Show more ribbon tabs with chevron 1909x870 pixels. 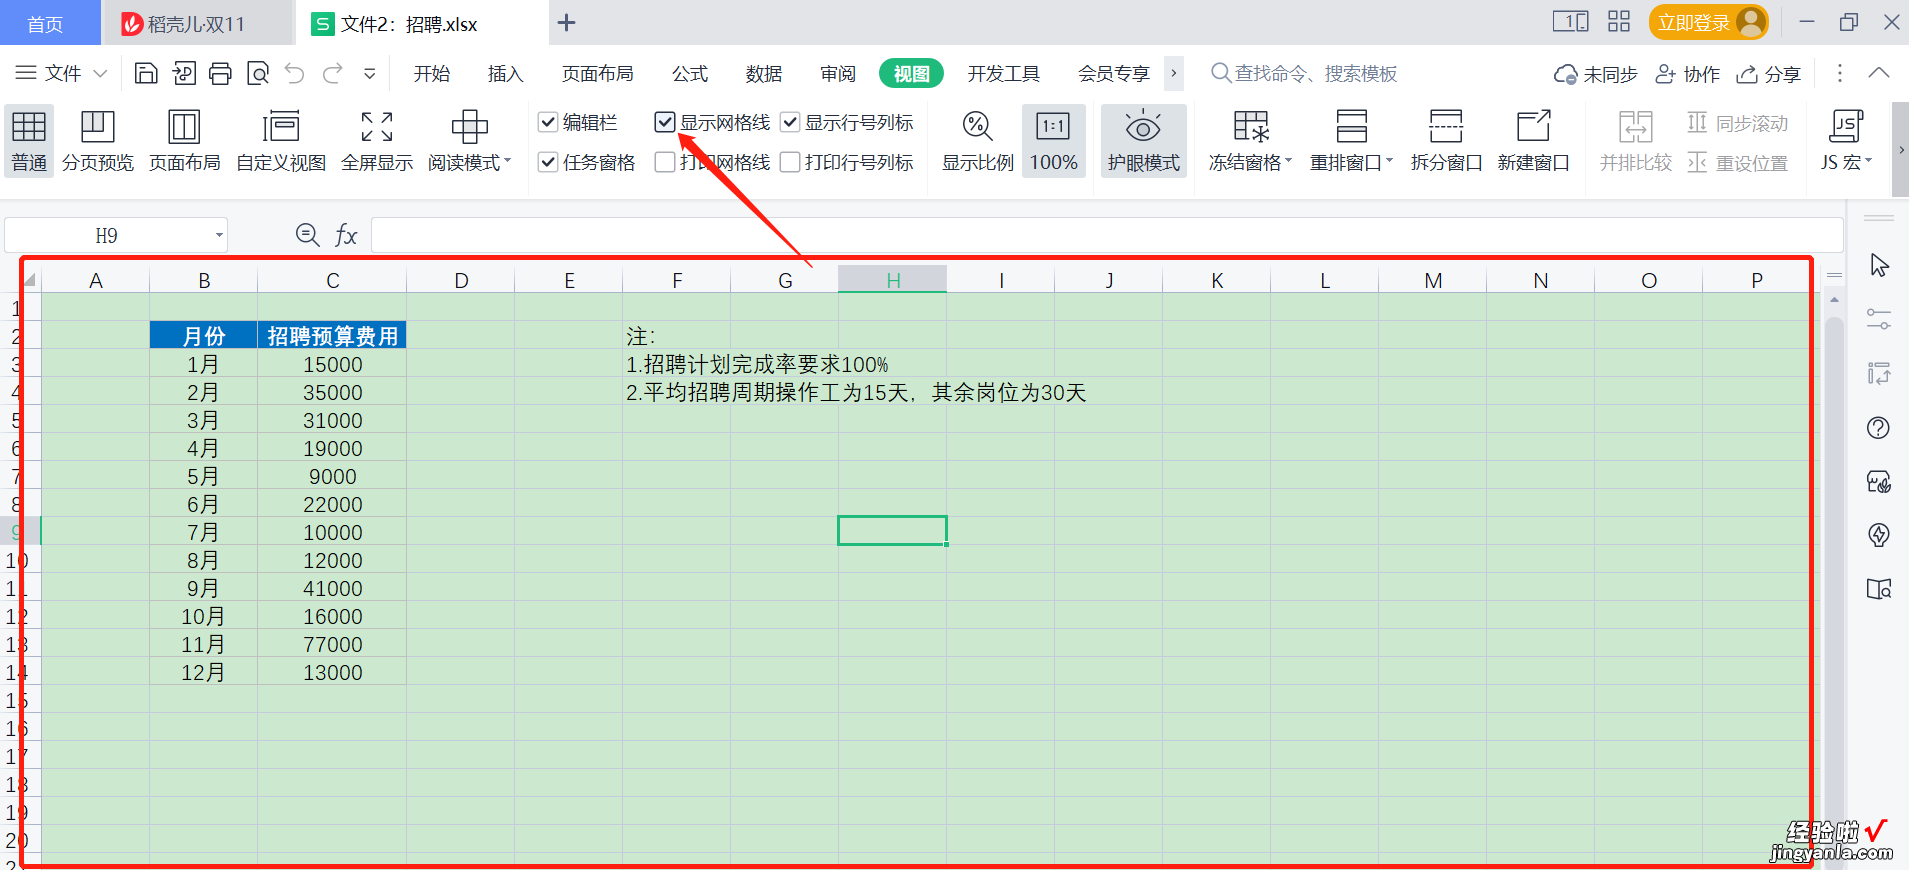pyautogui.click(x=1174, y=73)
